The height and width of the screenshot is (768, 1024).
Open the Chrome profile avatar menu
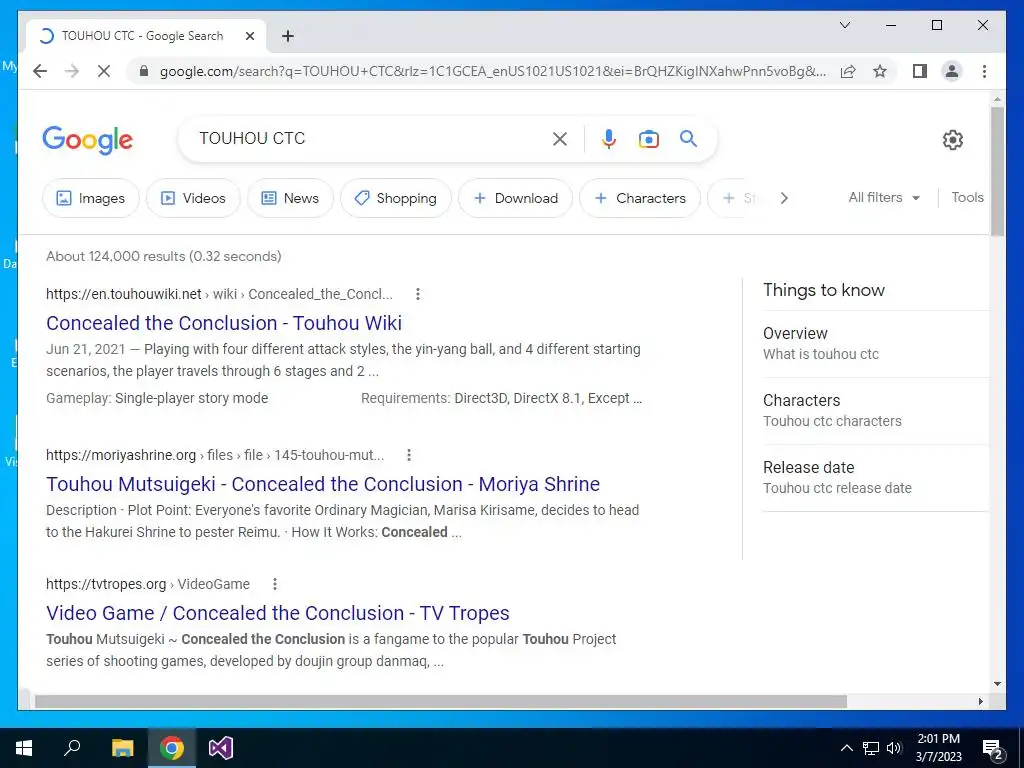tap(952, 71)
